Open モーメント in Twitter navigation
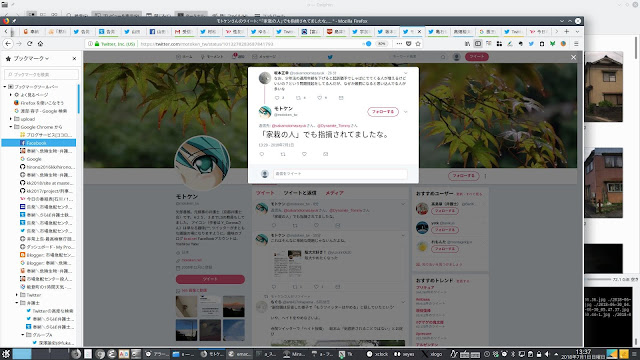Image resolution: width=640 pixels, height=360 pixels. pyautogui.click(x=212, y=57)
